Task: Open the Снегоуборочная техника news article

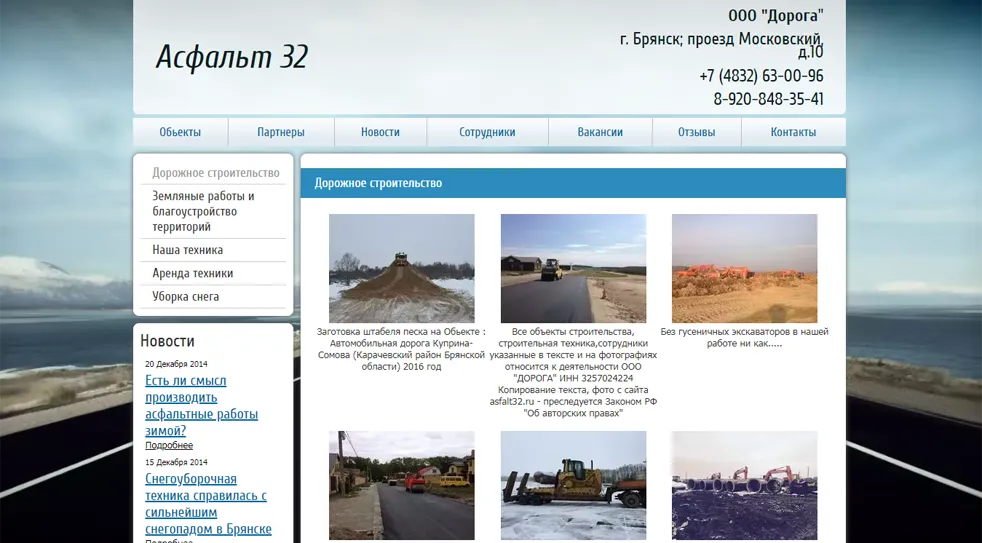Action: tap(208, 504)
